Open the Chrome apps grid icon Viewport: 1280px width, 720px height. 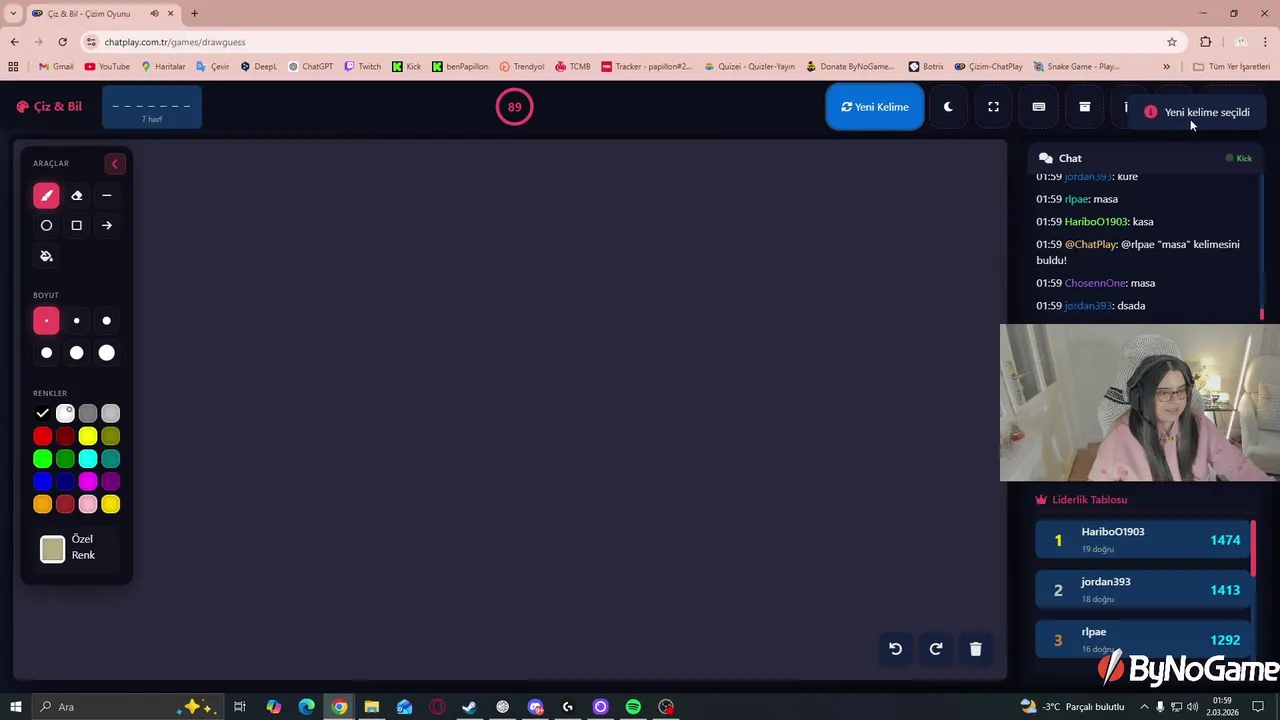13,67
